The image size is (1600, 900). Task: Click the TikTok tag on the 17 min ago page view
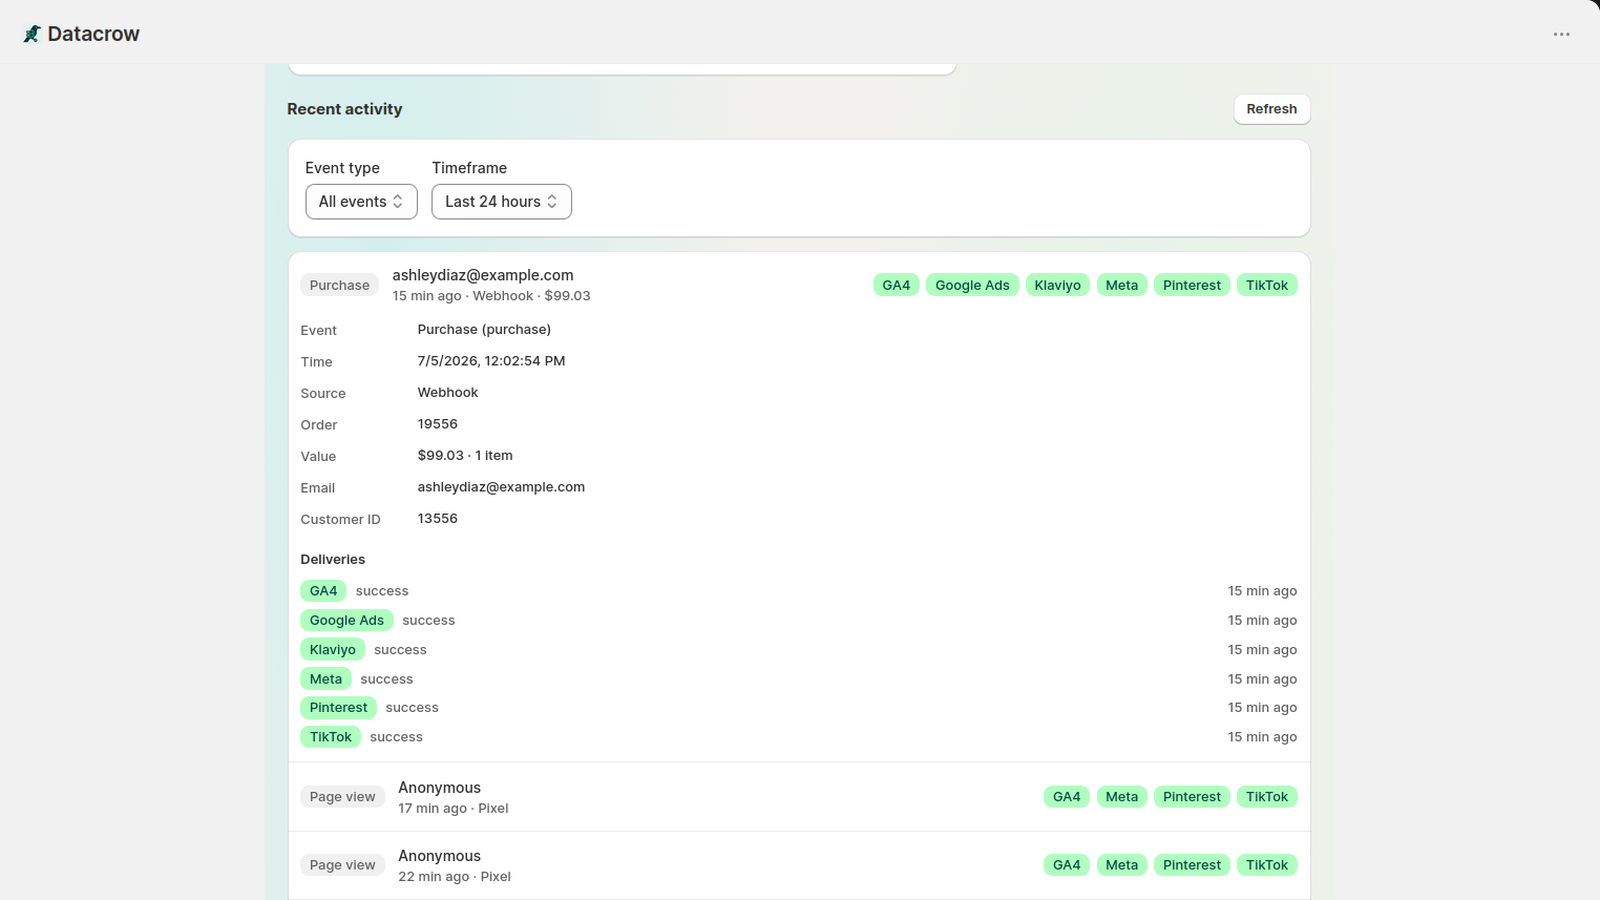[x=1266, y=797]
